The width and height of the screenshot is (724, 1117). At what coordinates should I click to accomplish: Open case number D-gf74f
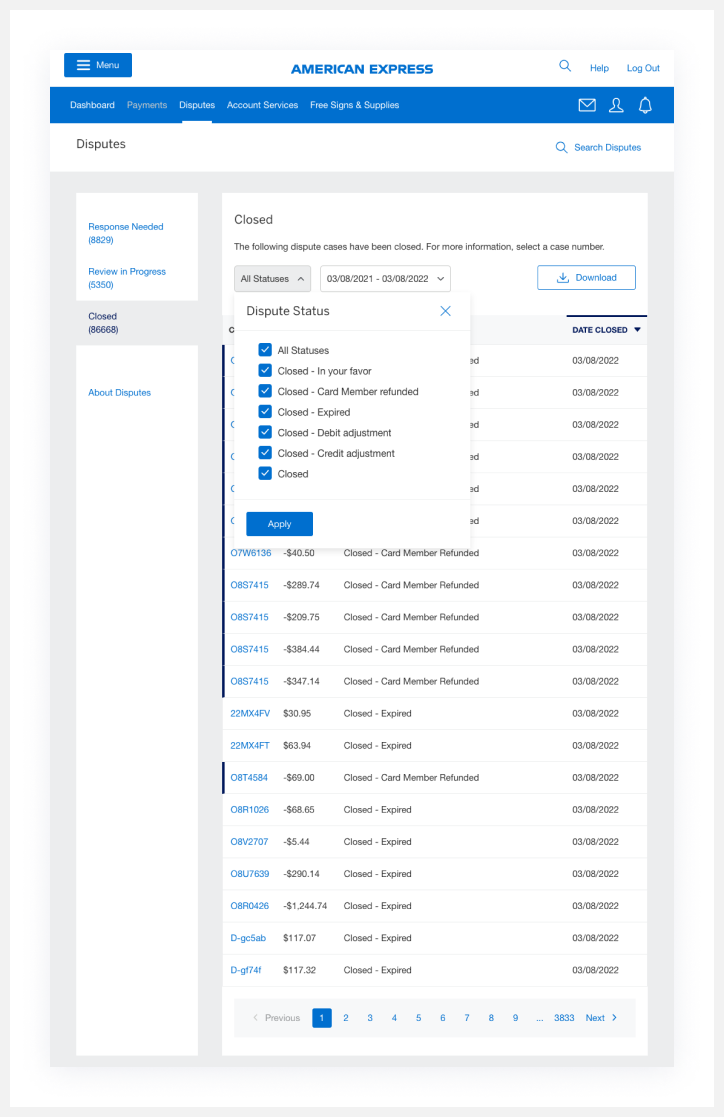point(246,970)
